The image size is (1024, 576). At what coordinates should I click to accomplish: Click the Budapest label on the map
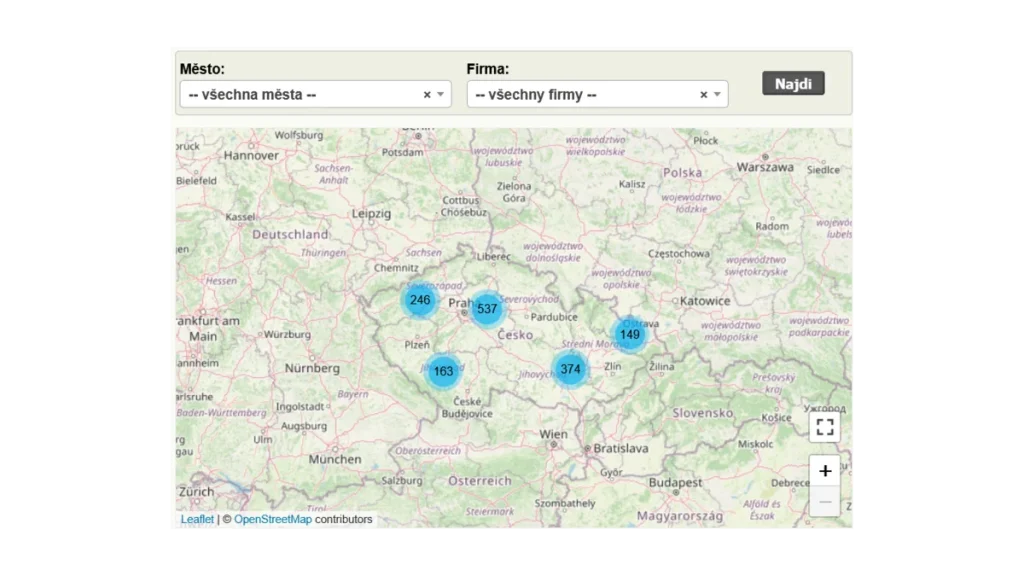pyautogui.click(x=675, y=483)
